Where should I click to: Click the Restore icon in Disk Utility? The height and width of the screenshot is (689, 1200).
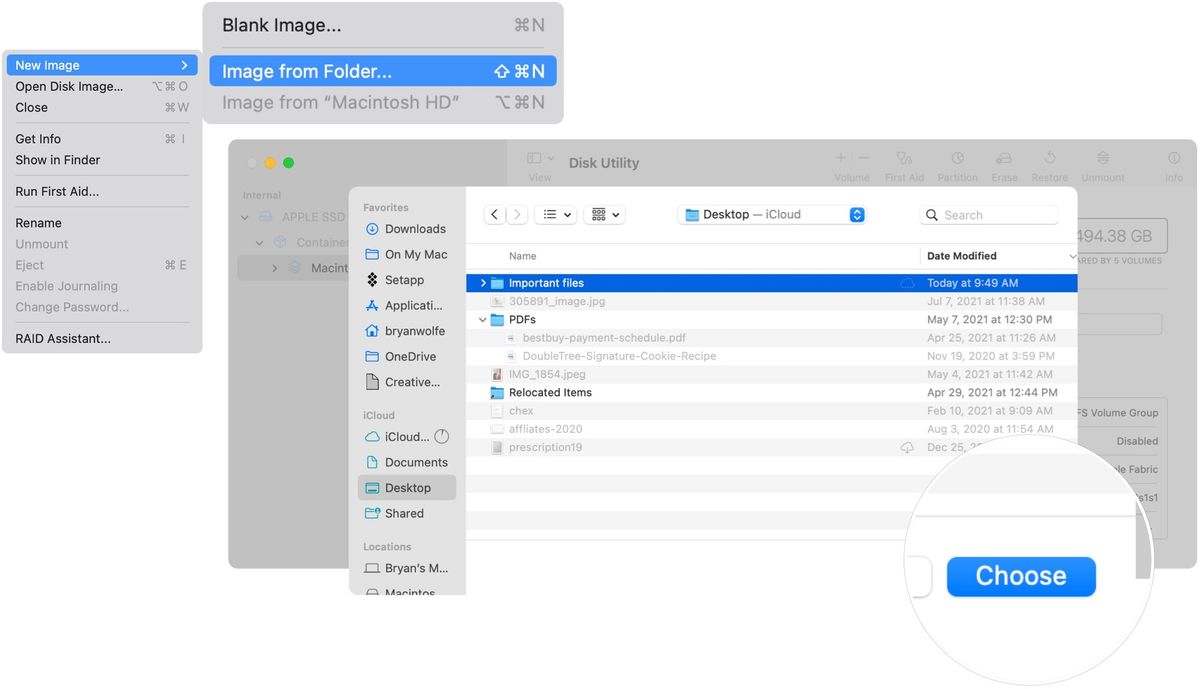1049,158
